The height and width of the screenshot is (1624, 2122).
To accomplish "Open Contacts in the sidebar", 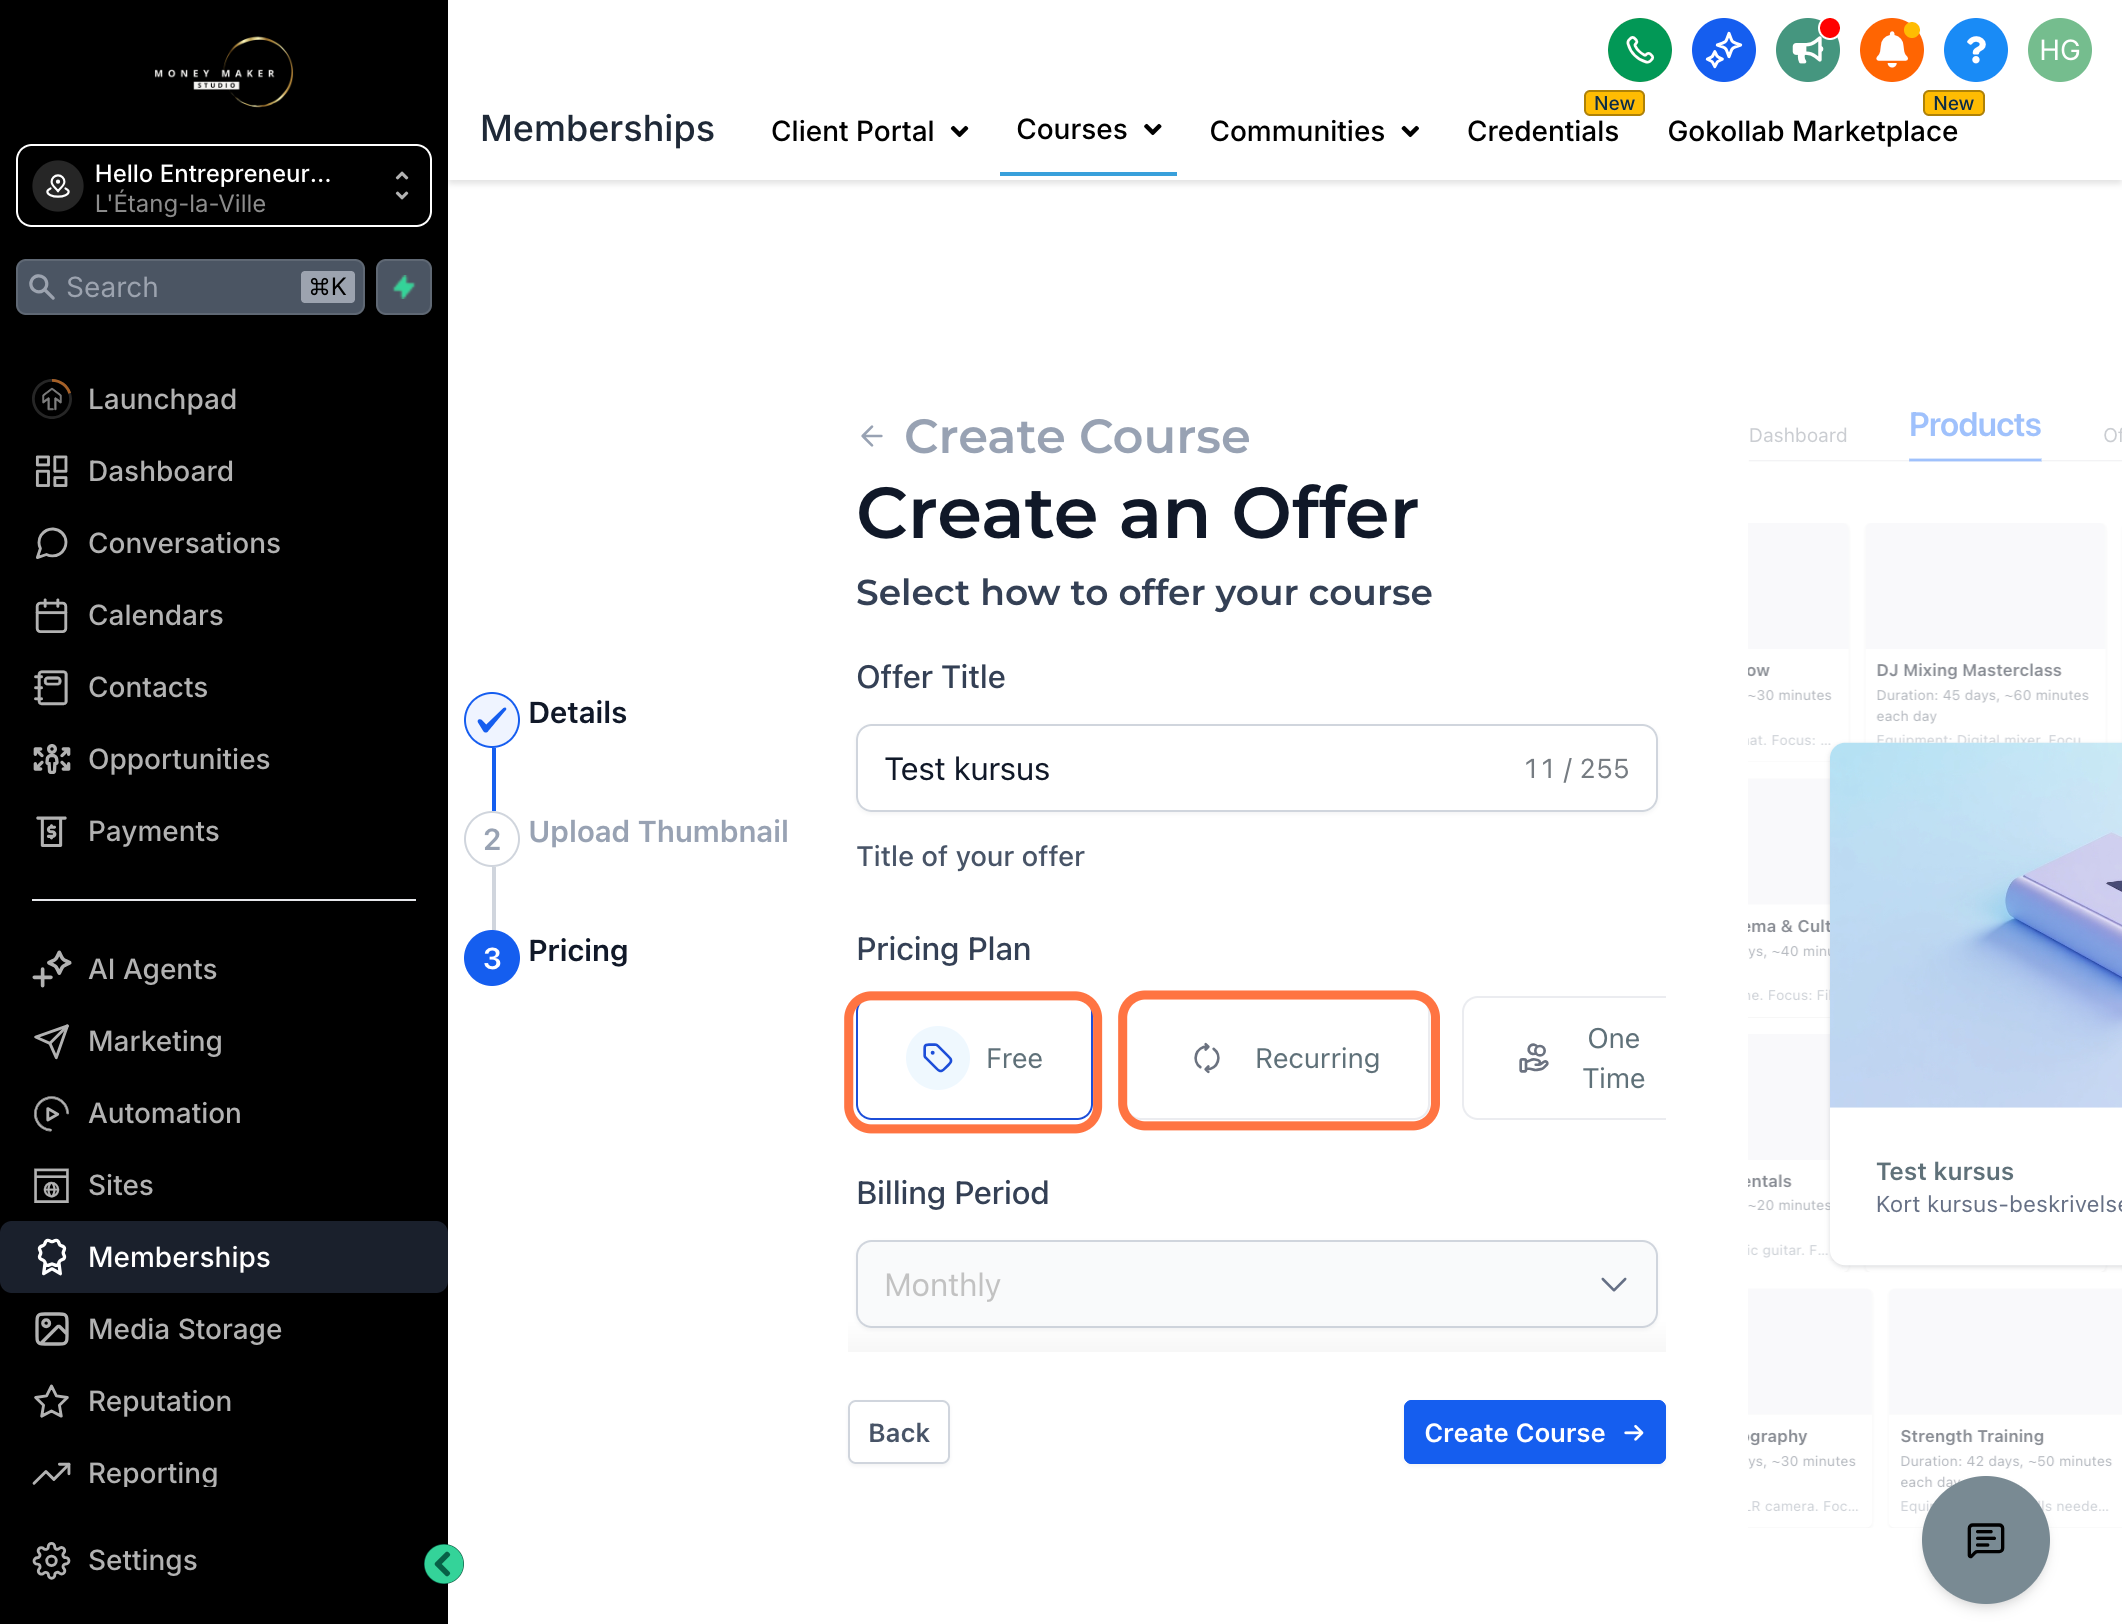I will pyautogui.click(x=224, y=687).
